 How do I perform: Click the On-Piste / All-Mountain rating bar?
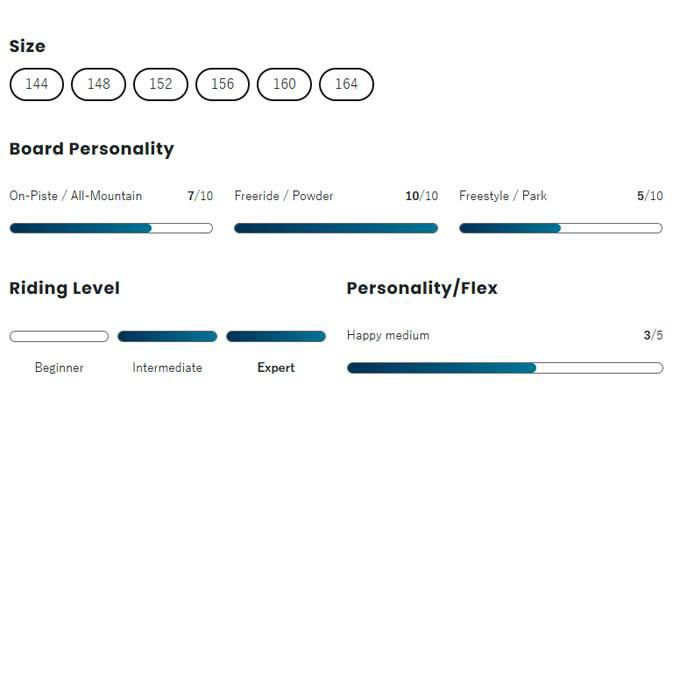tap(111, 228)
